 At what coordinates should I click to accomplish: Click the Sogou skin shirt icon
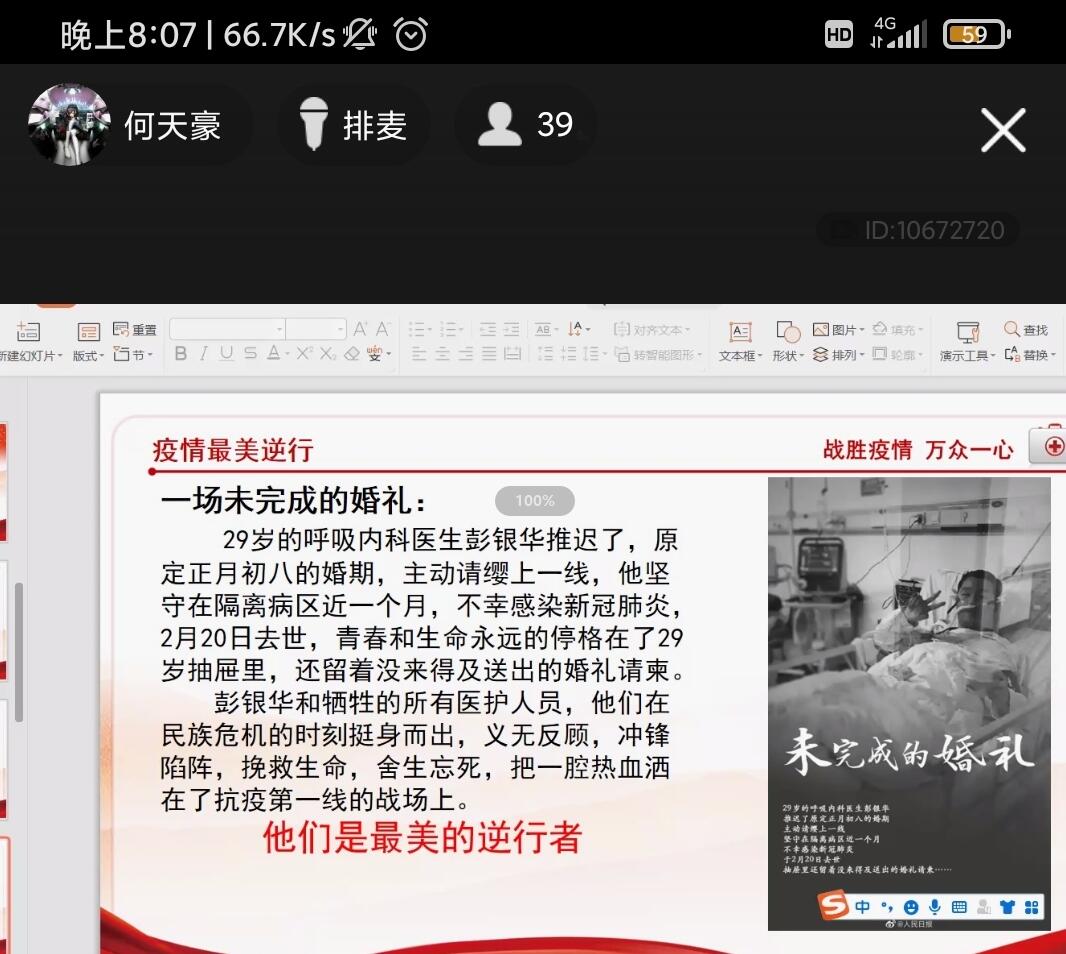1008,907
